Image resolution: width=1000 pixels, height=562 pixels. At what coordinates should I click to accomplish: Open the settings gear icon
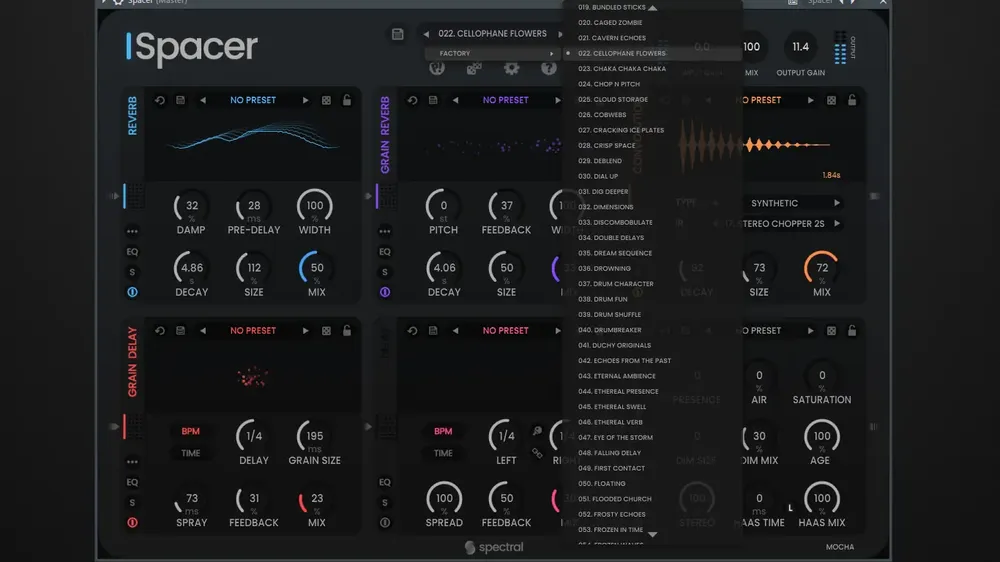point(511,68)
